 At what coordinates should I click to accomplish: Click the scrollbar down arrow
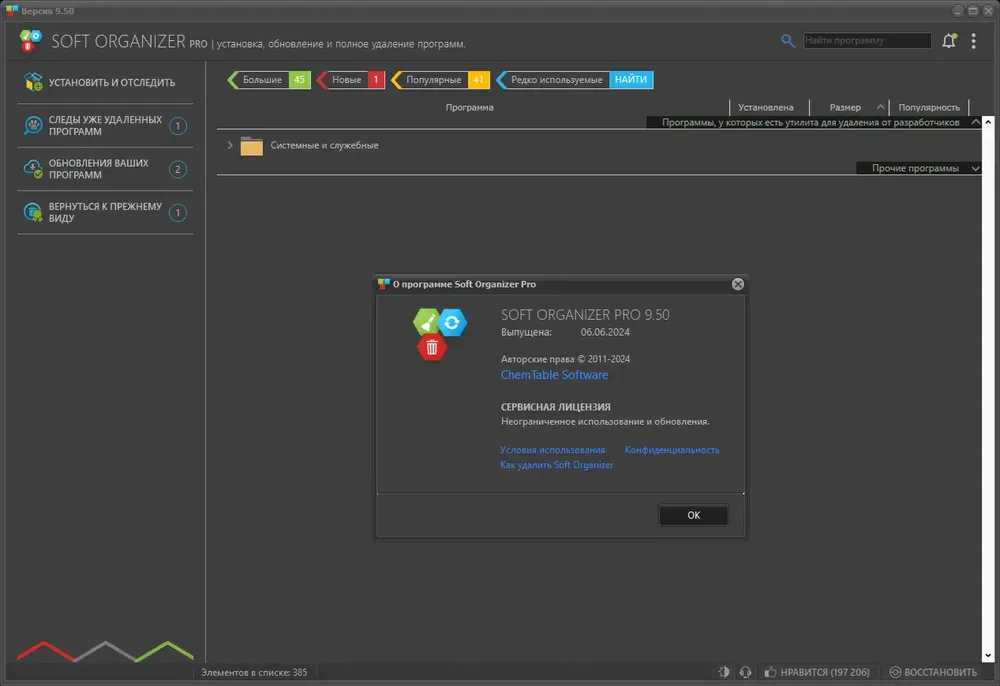[988, 655]
